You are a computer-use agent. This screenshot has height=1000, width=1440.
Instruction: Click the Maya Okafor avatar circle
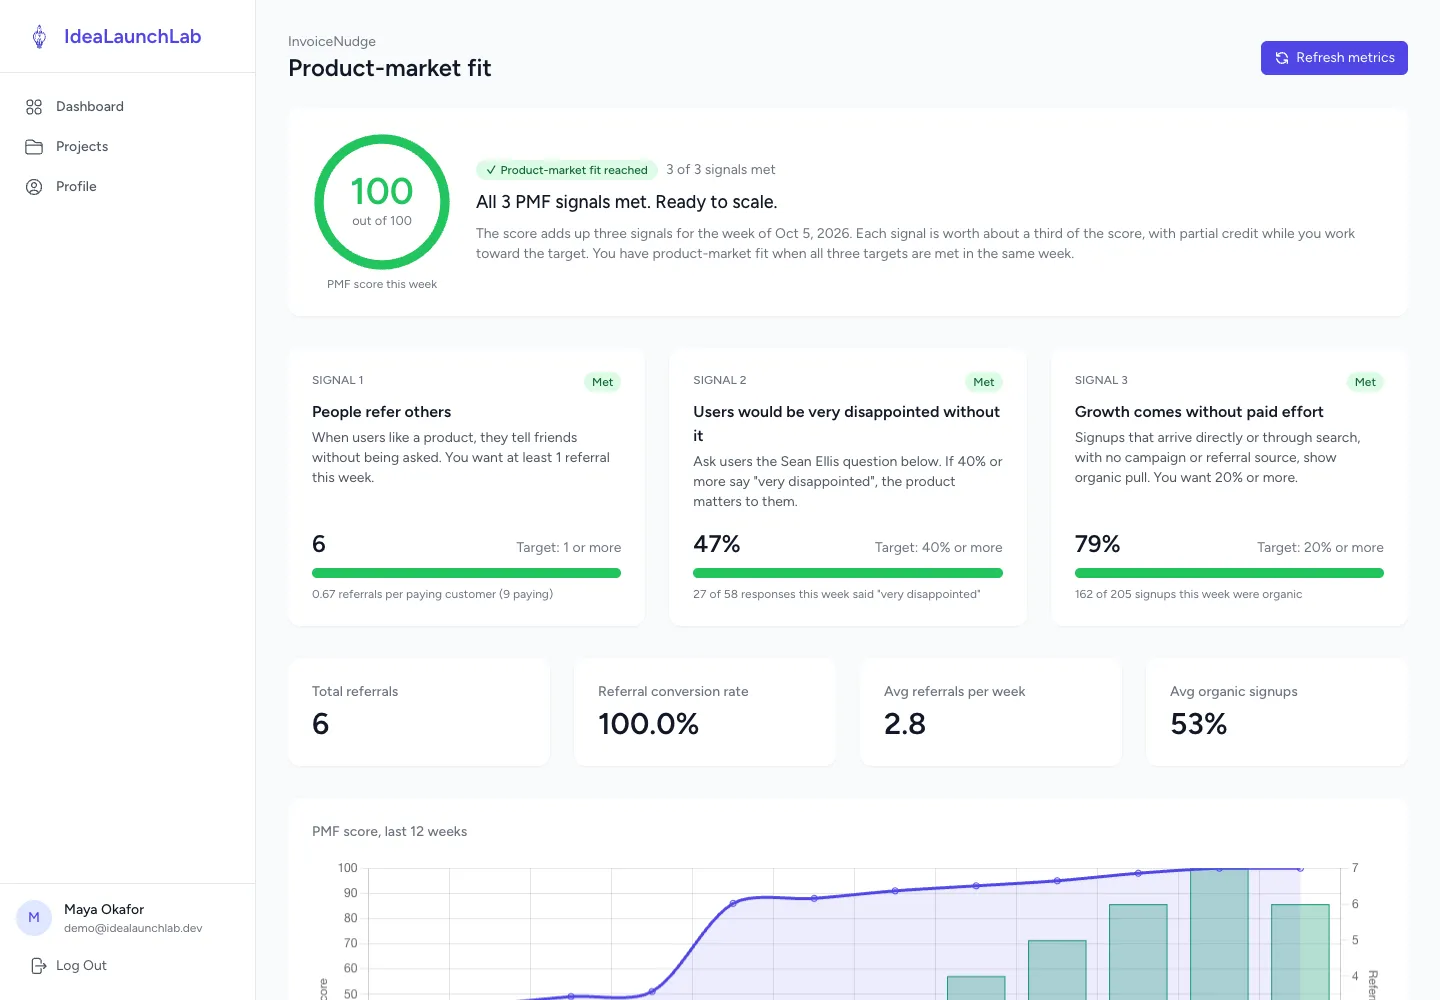(x=34, y=917)
